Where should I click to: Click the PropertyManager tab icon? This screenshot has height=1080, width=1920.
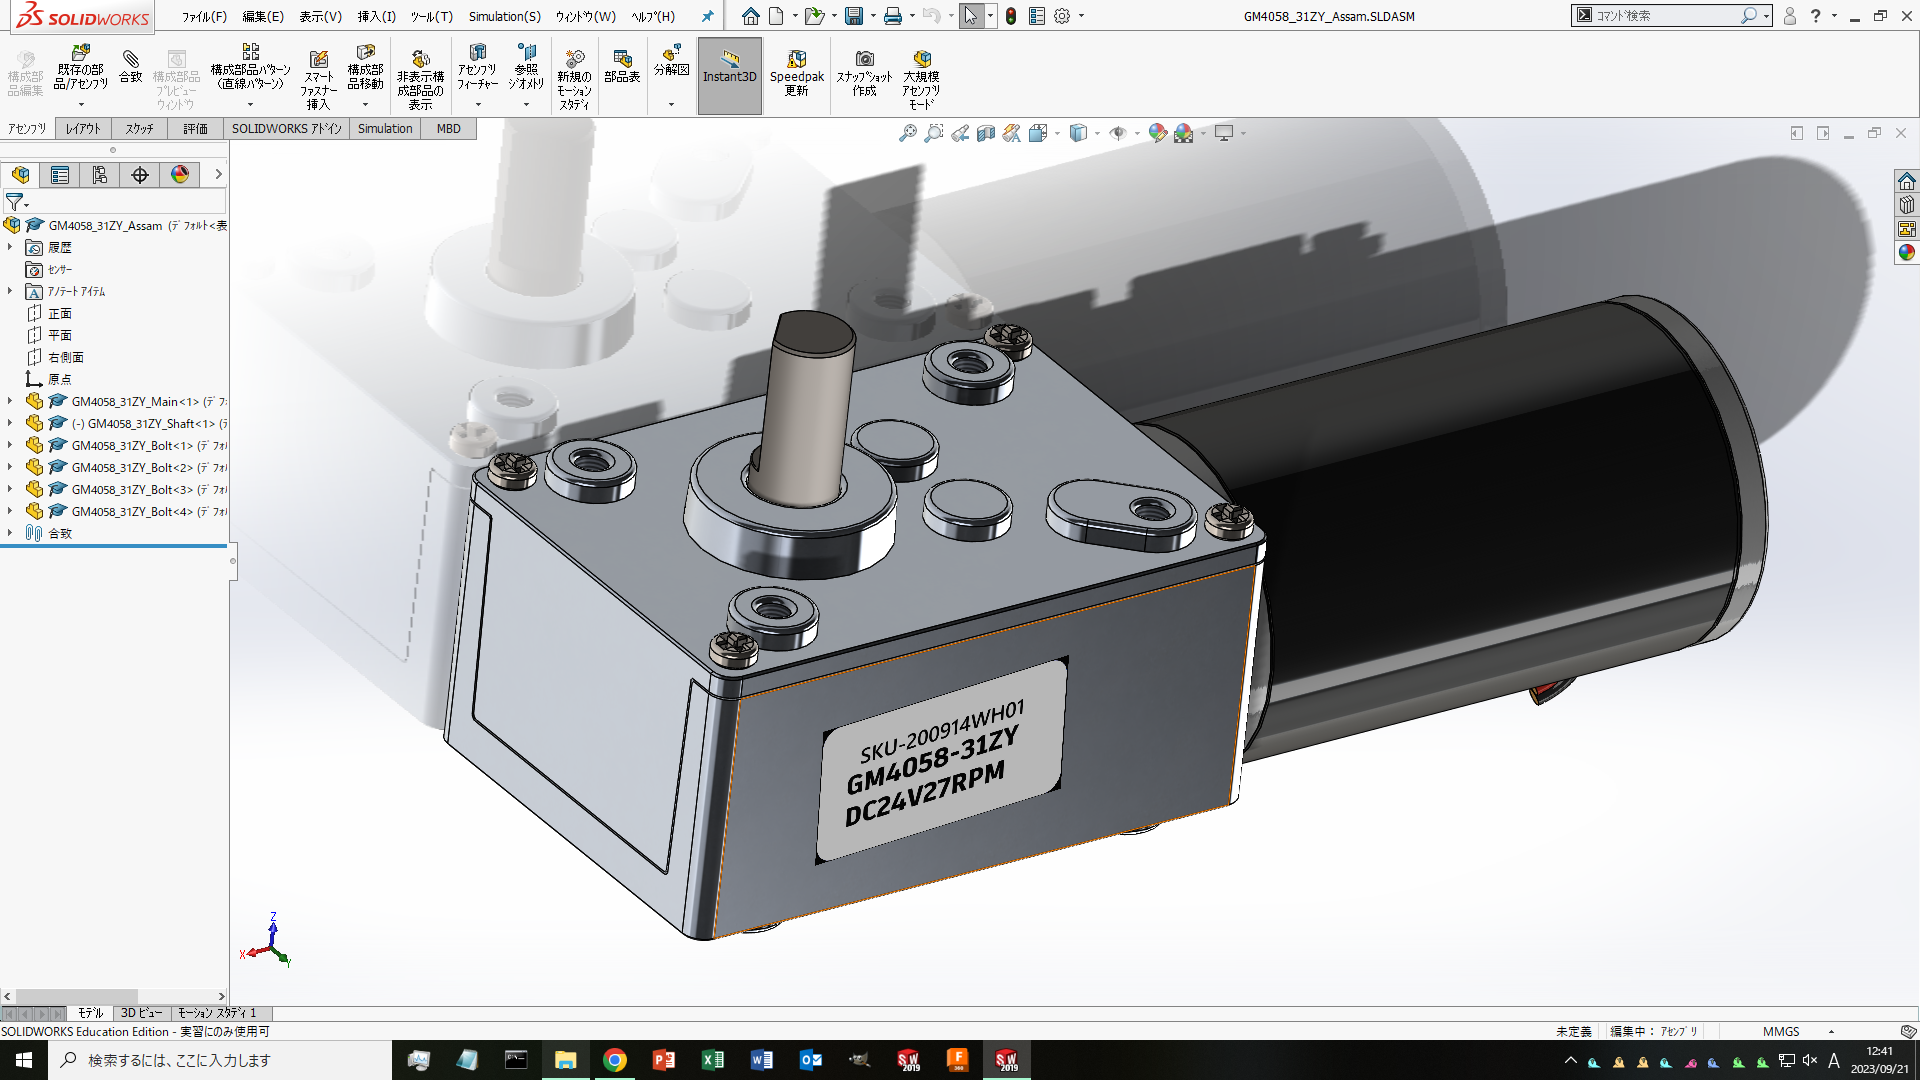(x=60, y=175)
